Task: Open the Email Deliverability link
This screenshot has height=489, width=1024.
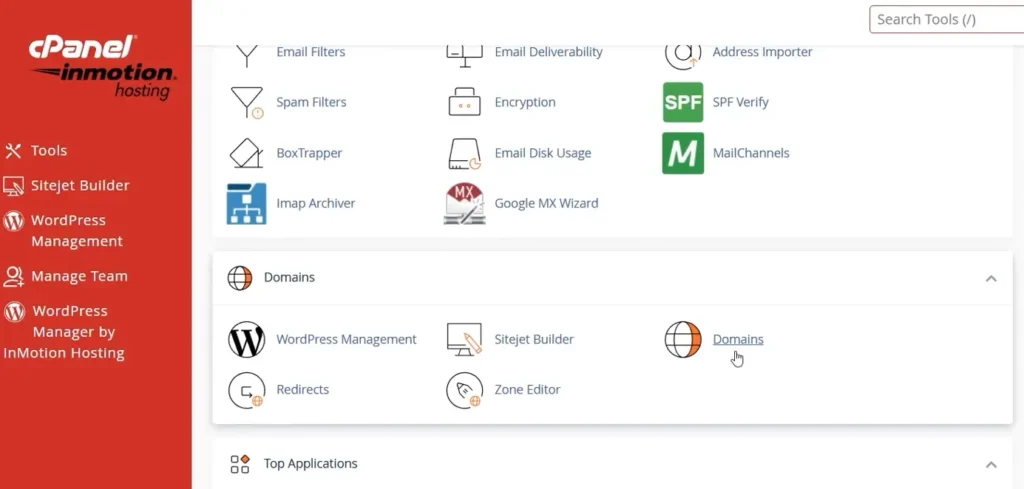Action: [x=549, y=52]
